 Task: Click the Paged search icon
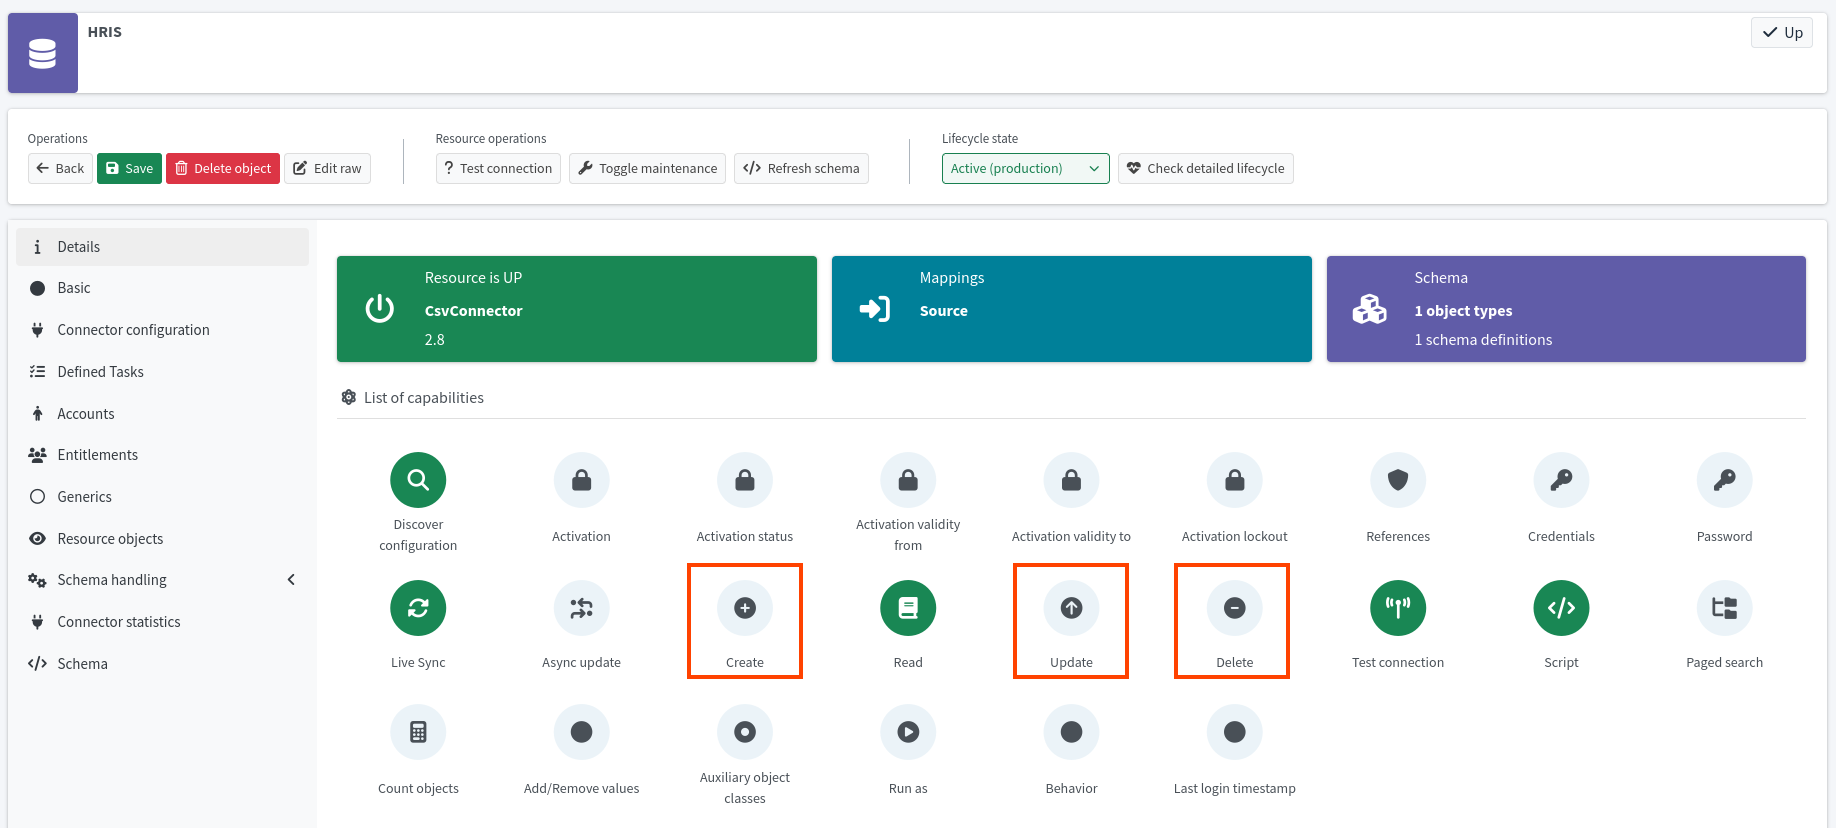(x=1725, y=608)
